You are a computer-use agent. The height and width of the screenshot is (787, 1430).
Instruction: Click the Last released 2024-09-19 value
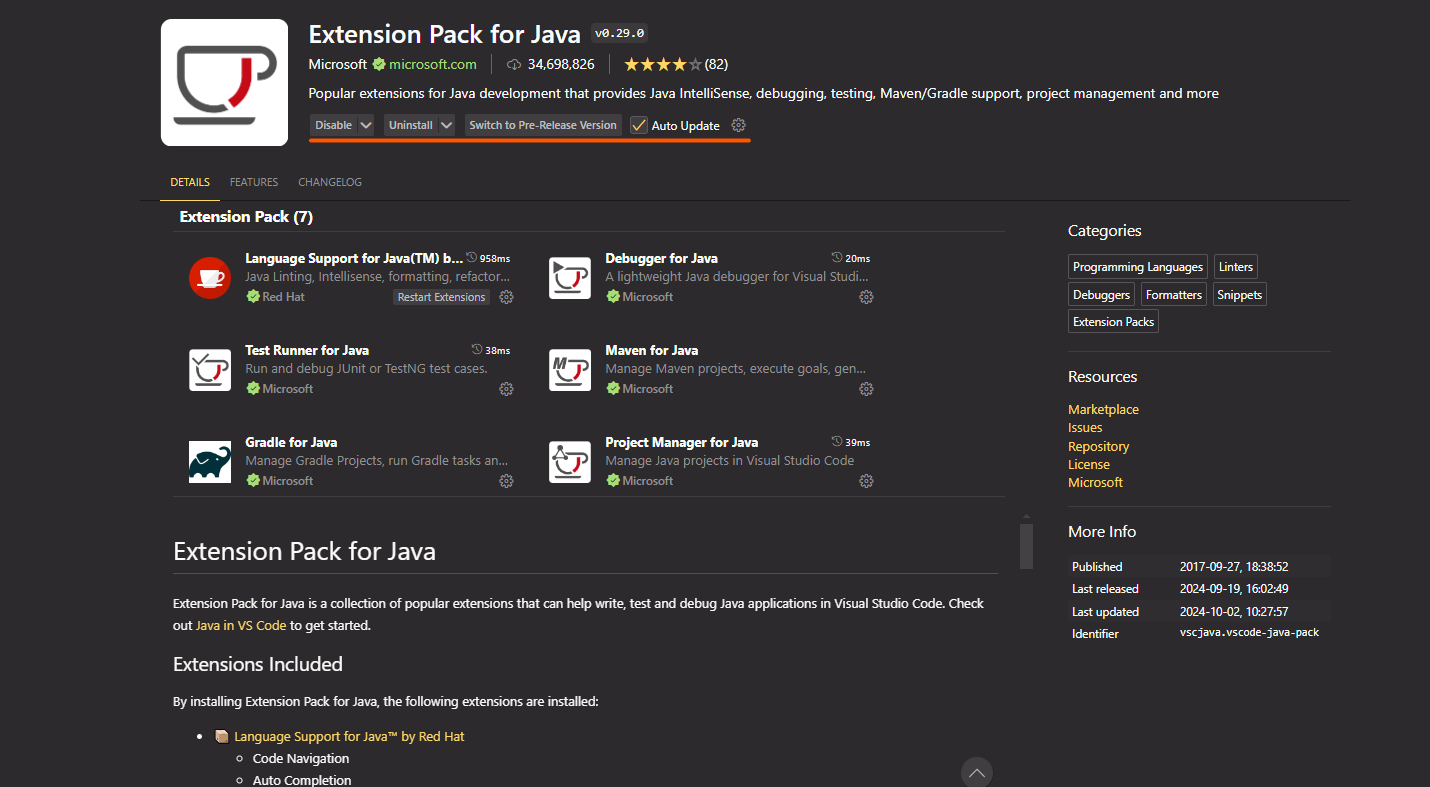point(1234,589)
